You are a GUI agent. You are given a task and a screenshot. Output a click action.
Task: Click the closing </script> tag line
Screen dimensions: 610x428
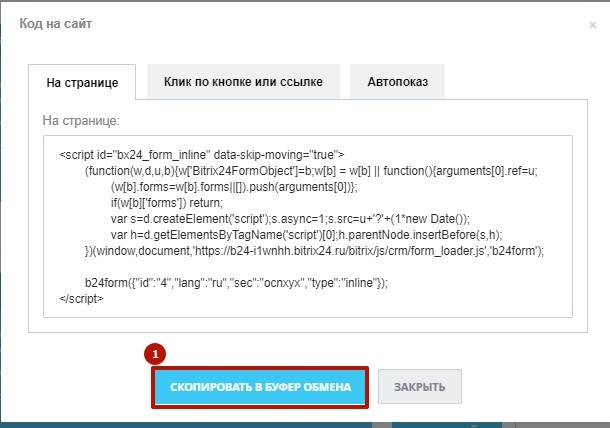pos(82,299)
